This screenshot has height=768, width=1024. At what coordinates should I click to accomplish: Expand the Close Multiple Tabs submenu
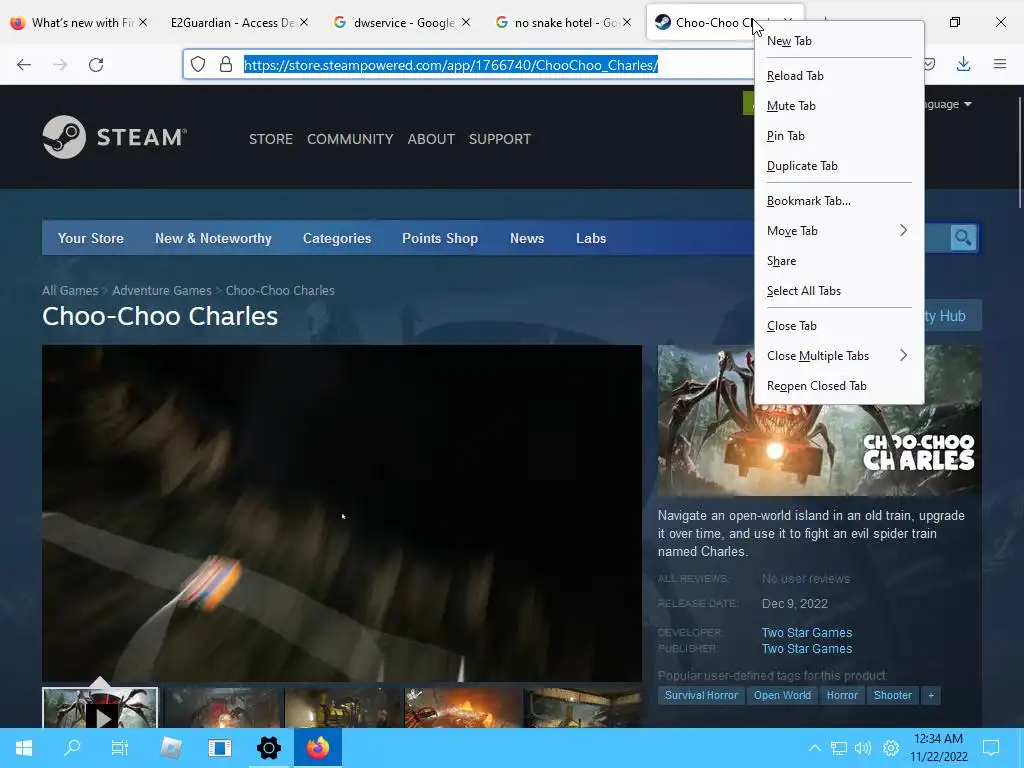(839, 355)
